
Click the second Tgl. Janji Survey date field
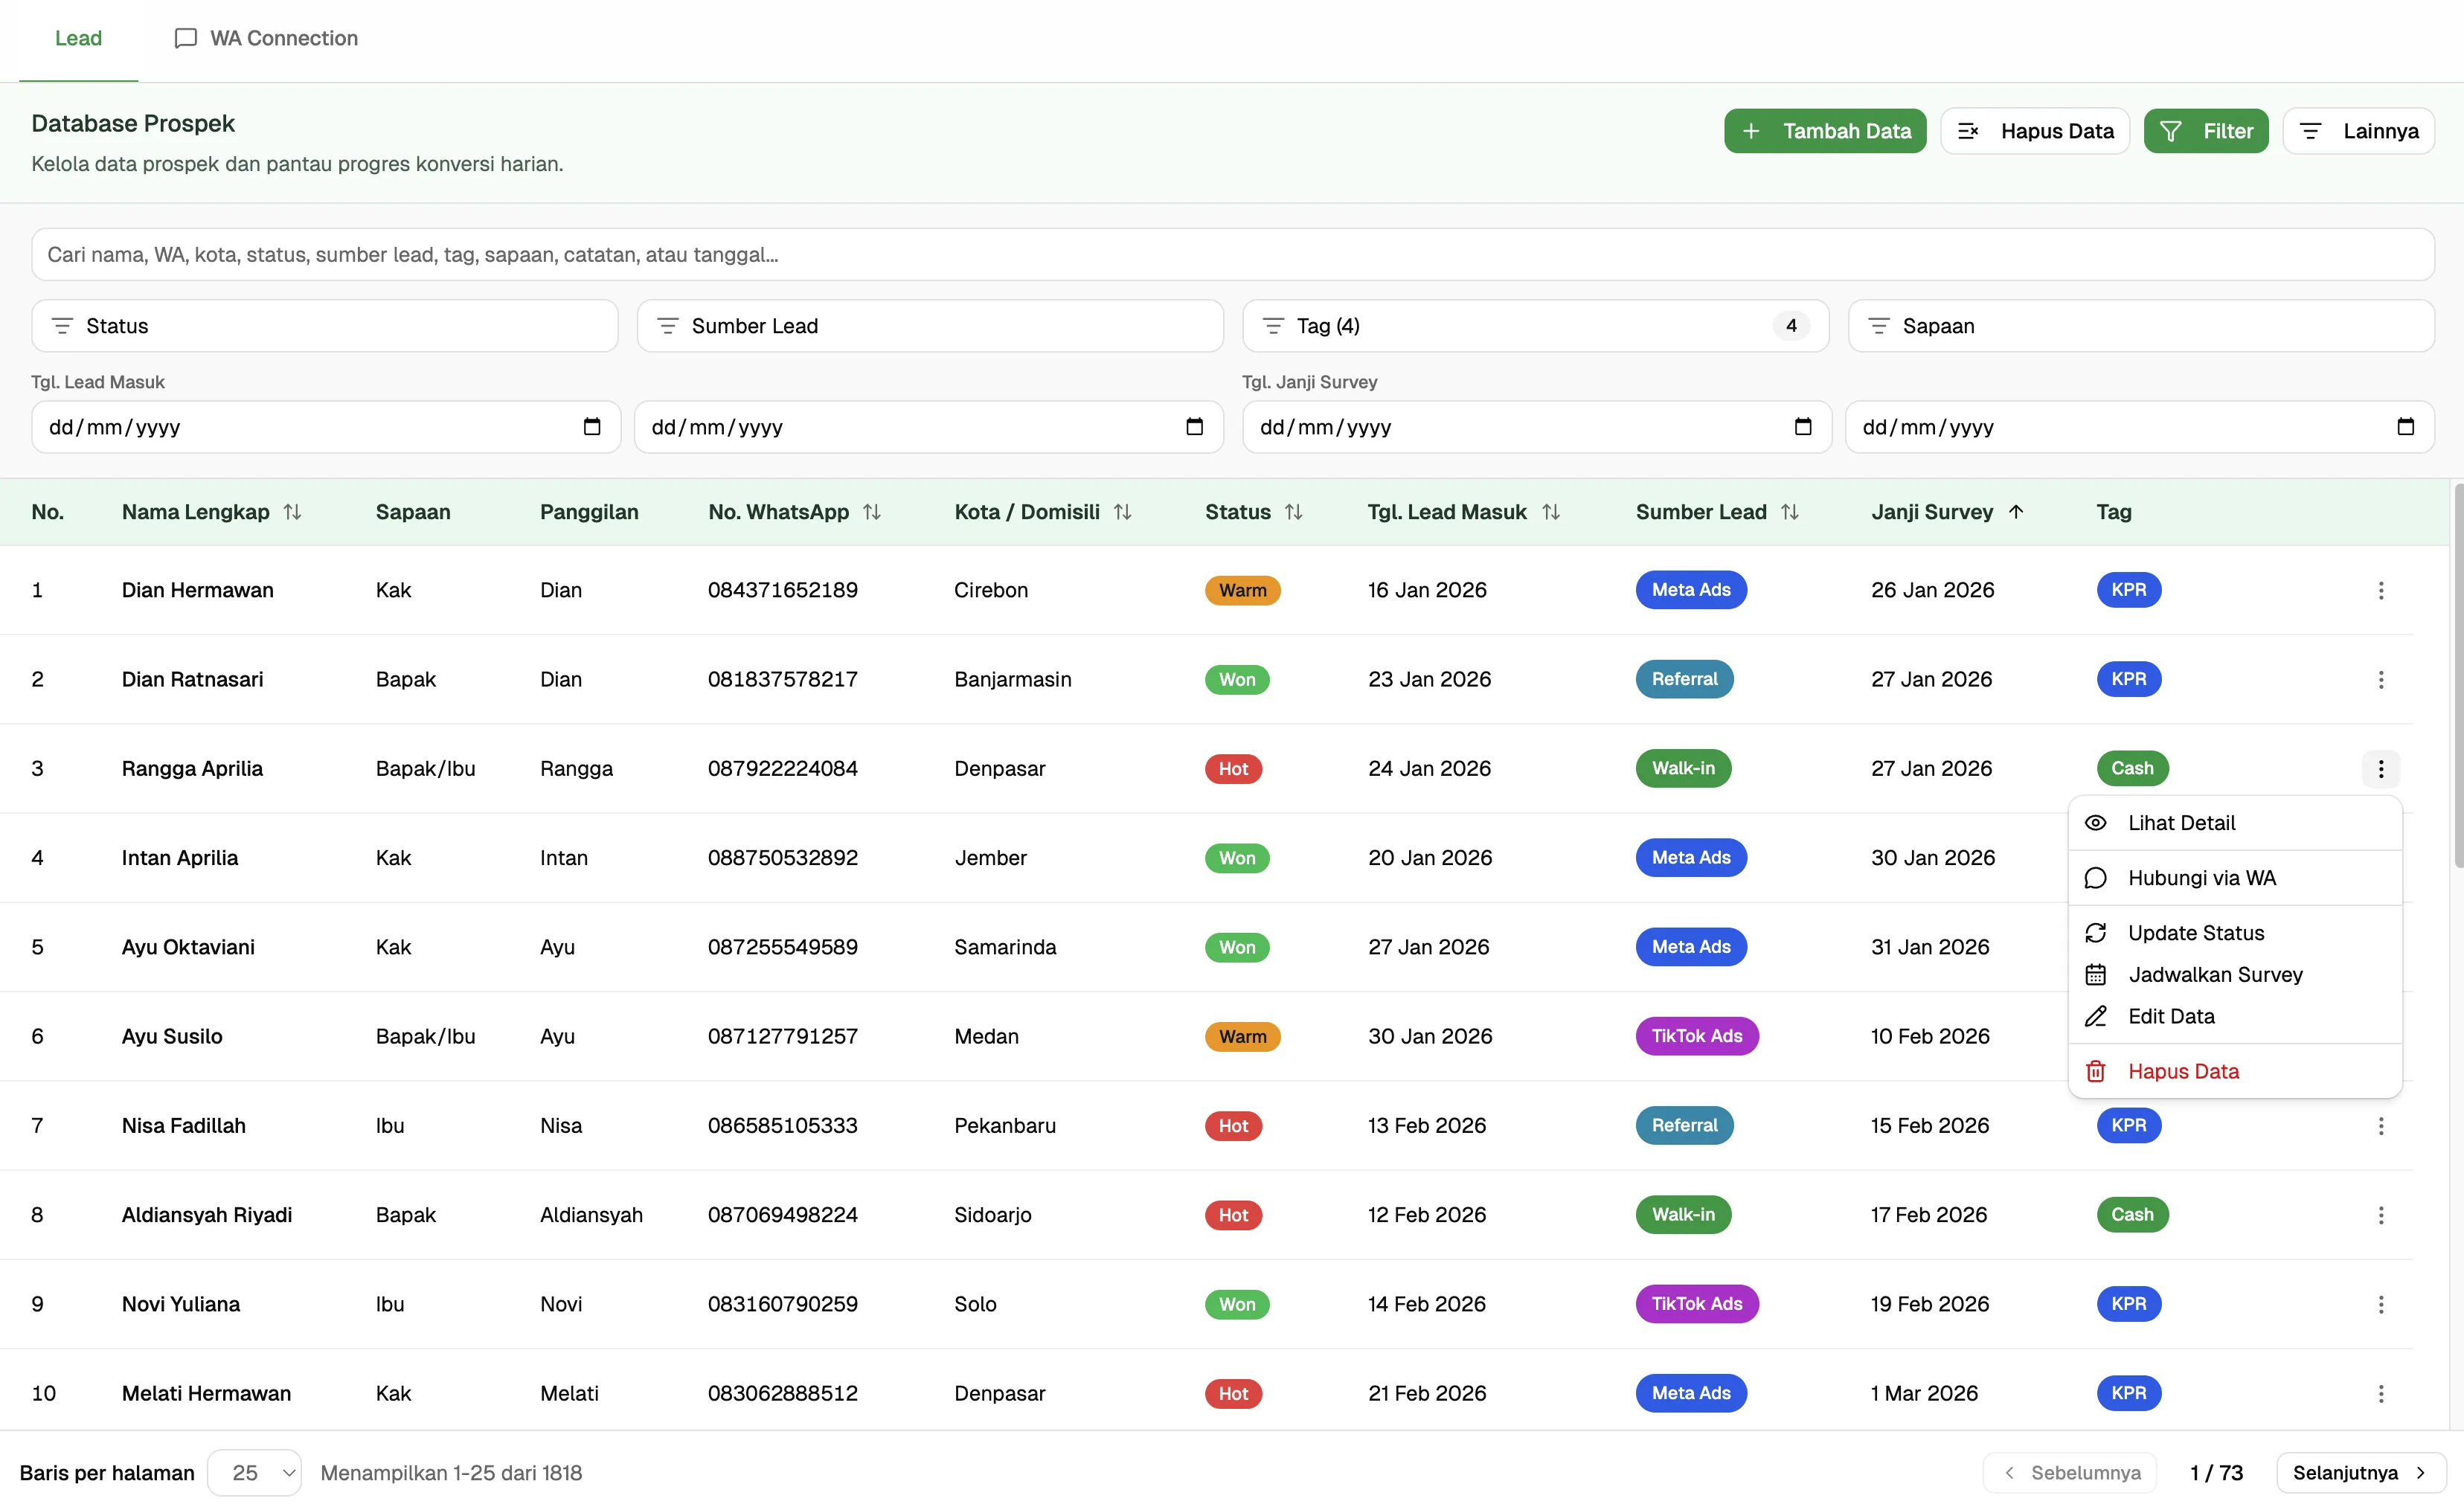tap(2139, 427)
